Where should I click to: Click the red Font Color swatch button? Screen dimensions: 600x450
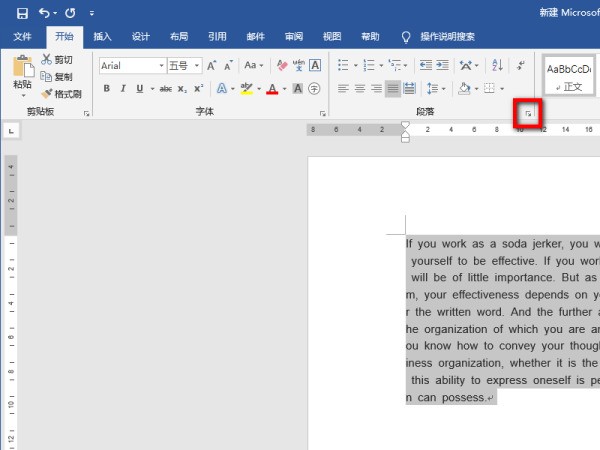pyautogui.click(x=272, y=89)
